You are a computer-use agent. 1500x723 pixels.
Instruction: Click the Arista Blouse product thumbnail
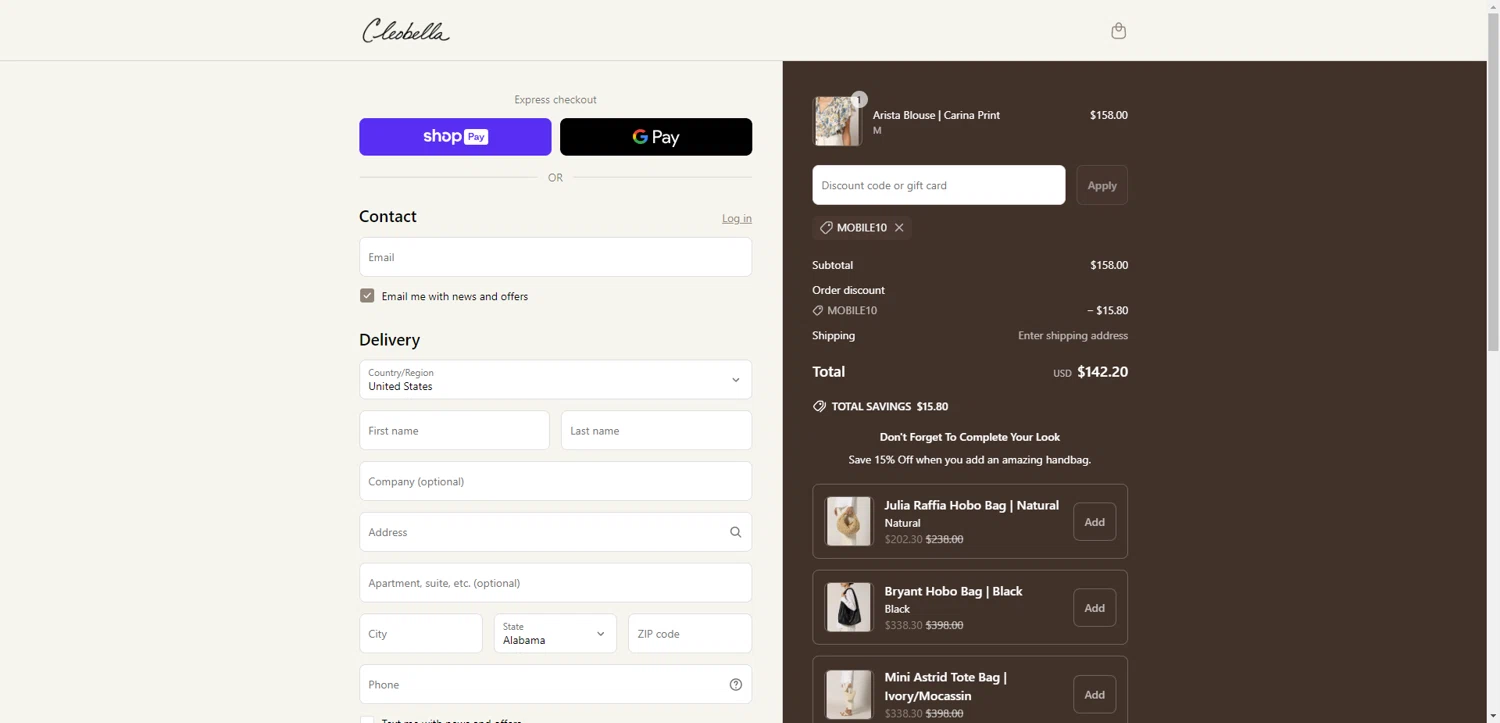tap(837, 122)
